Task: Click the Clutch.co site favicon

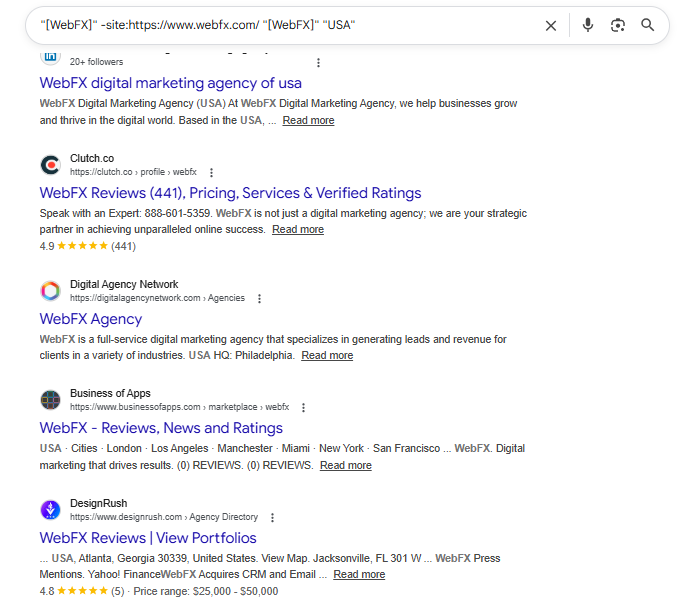Action: pyautogui.click(x=50, y=165)
